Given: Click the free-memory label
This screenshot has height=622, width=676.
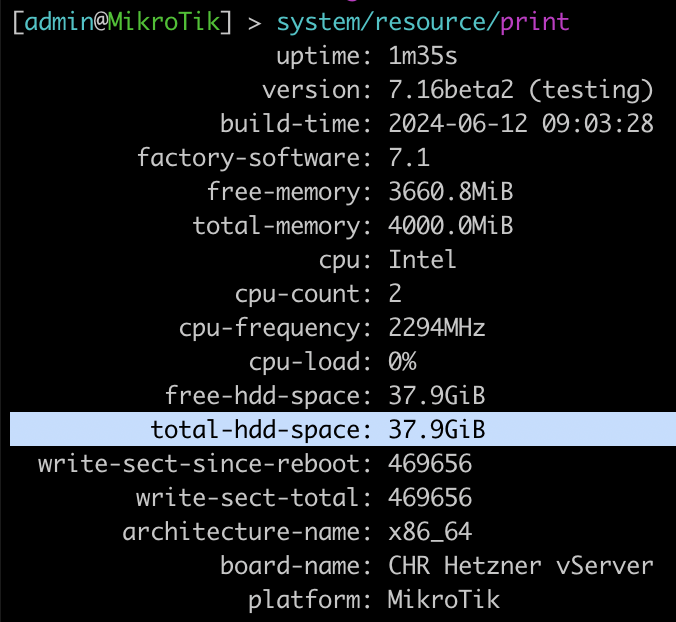Looking at the screenshot, I should (289, 193).
